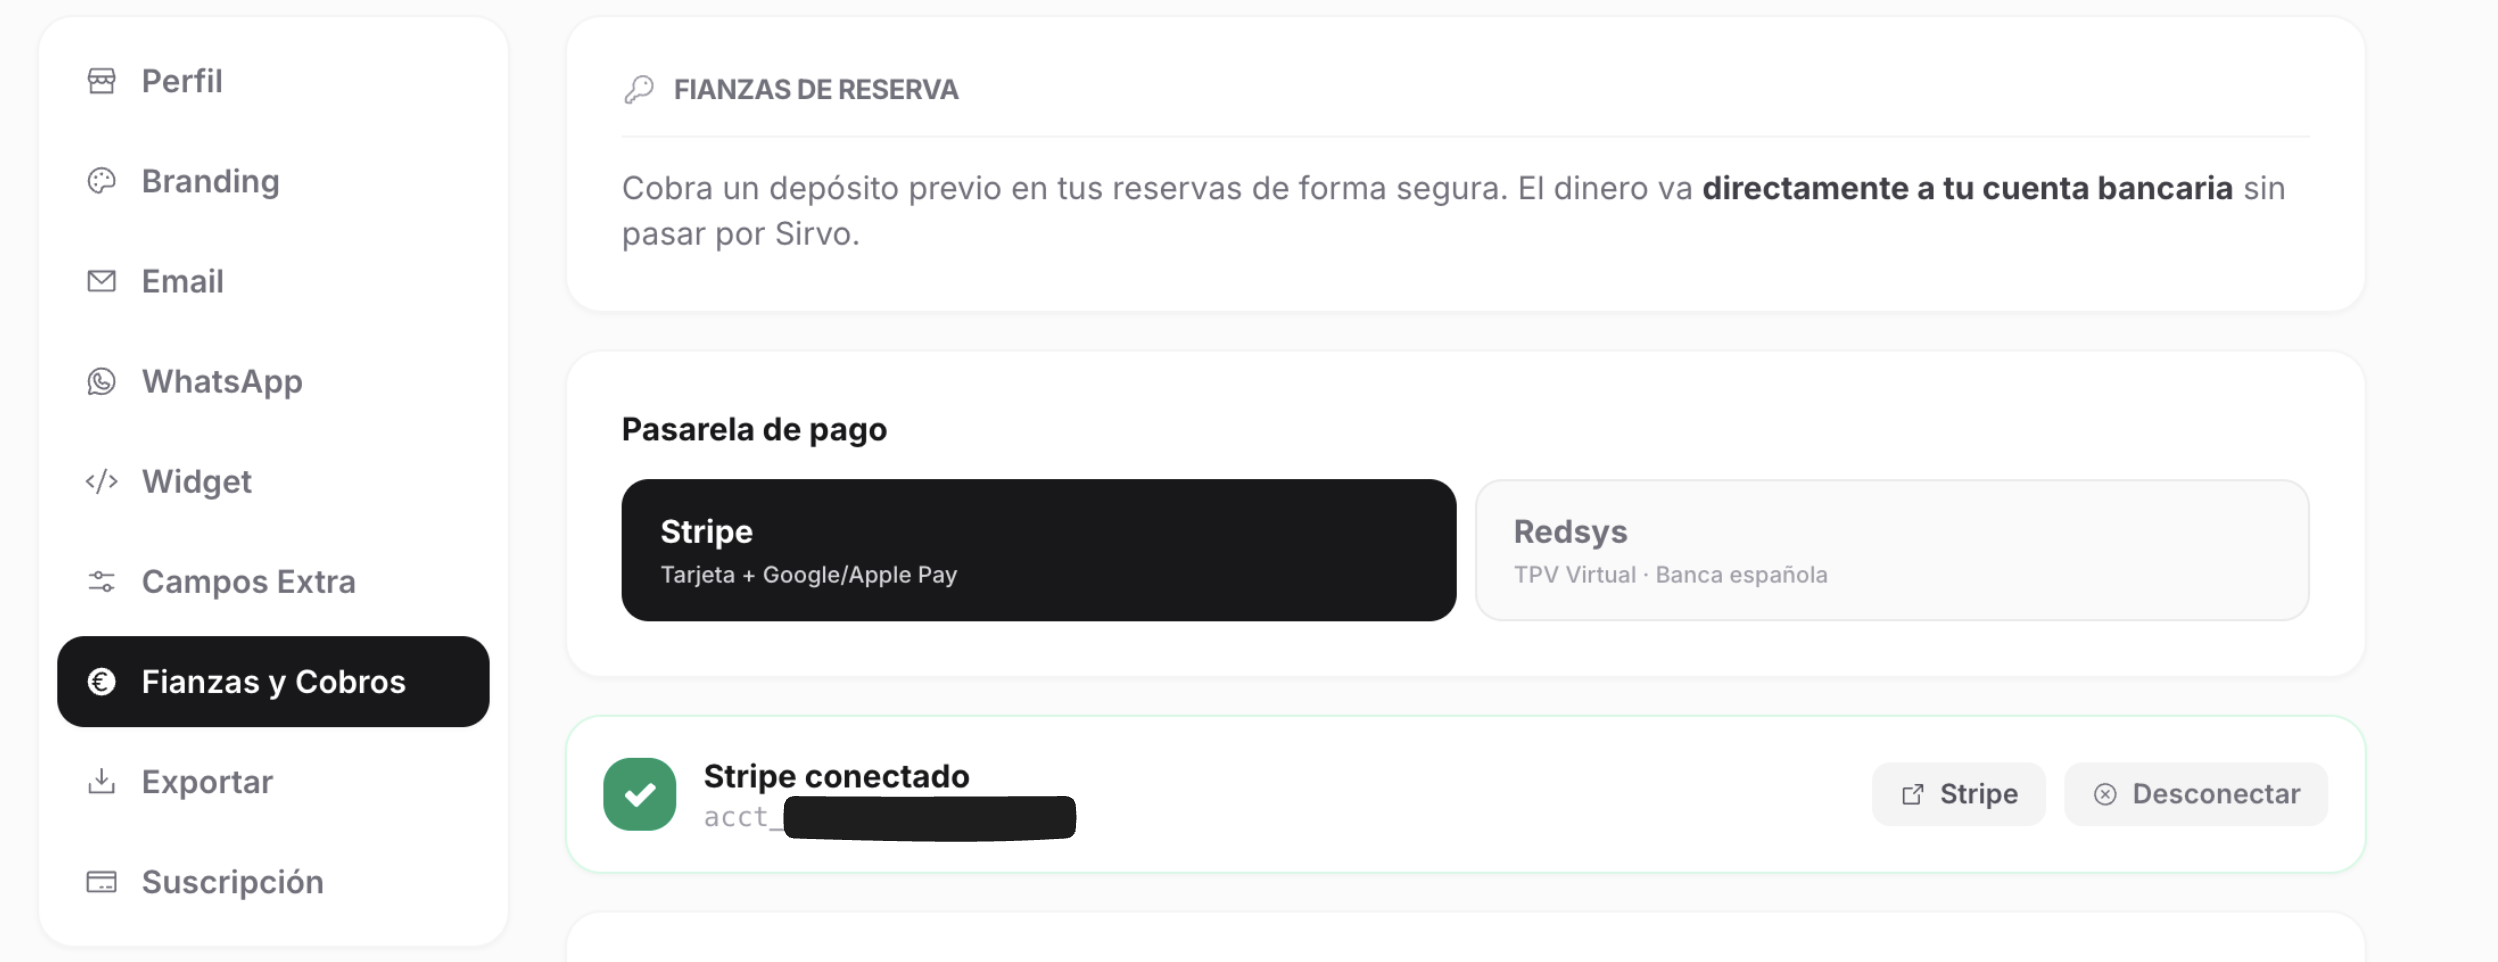2498x962 pixels.
Task: Click the key icon beside Fianzas de Reserva
Action: tap(639, 89)
